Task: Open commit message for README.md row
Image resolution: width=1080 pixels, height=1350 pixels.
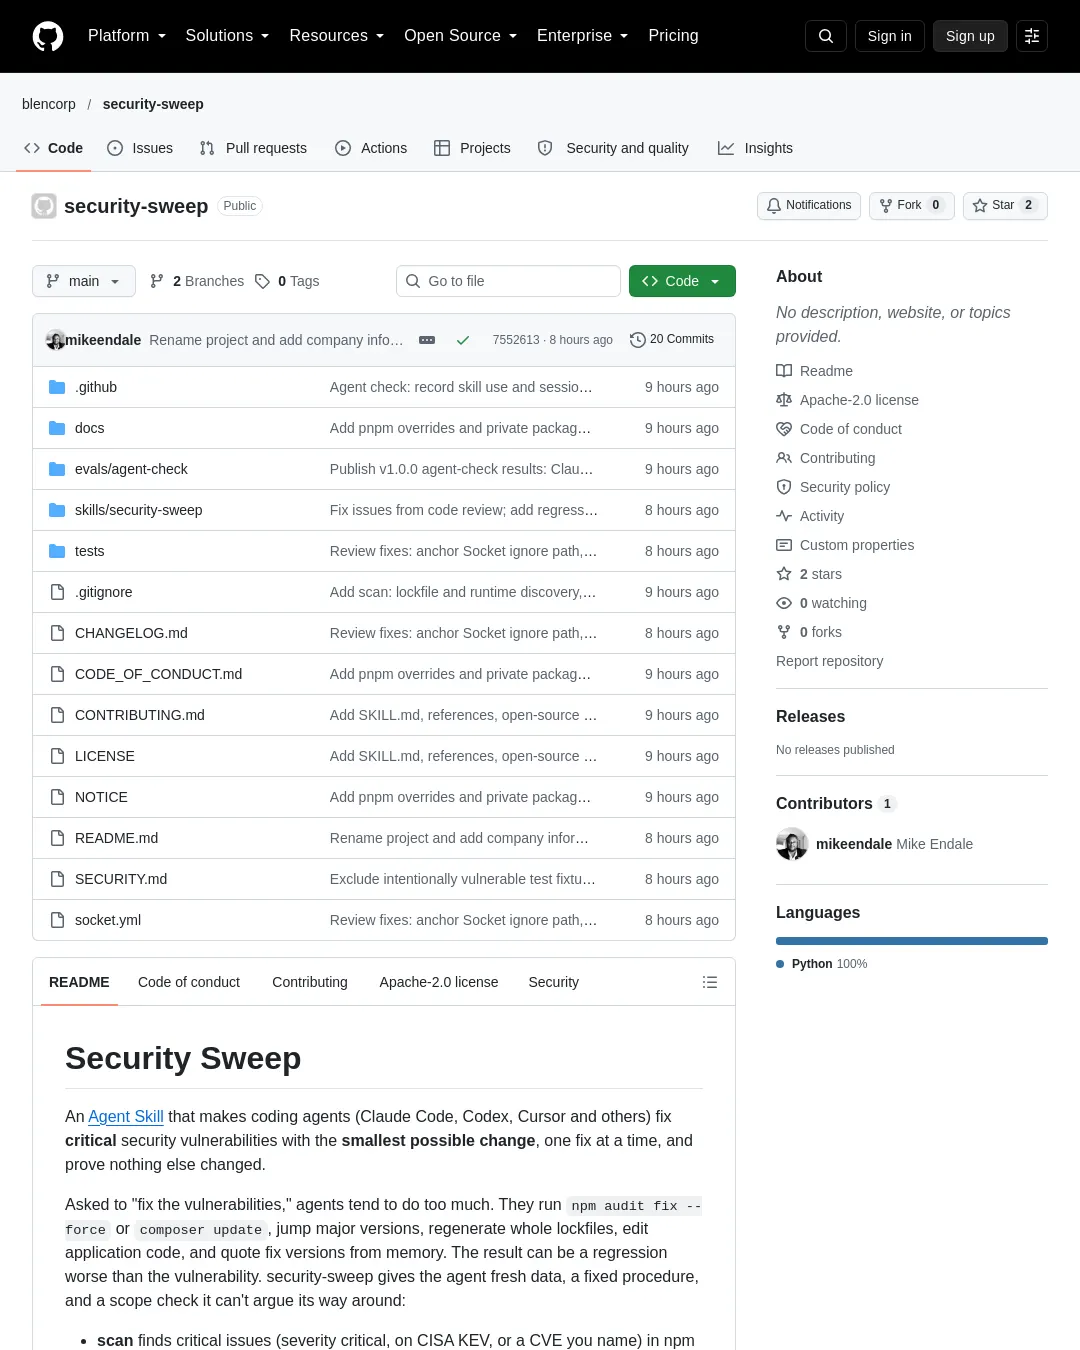Action: click(x=459, y=838)
